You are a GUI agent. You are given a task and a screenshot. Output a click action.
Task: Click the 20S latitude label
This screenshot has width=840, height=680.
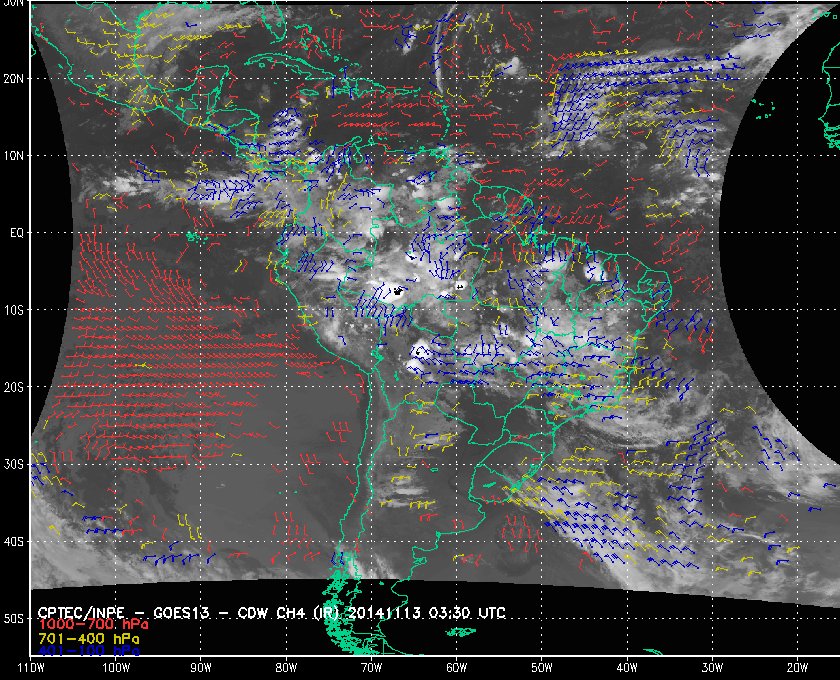(x=15, y=387)
